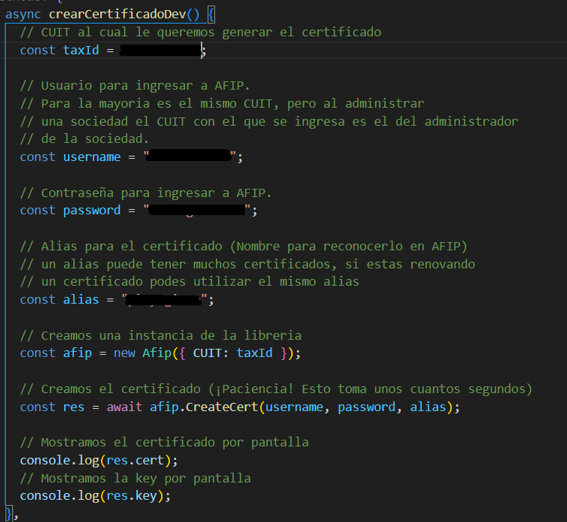
Task: Click the username argument inside CreateCert
Action: 294,407
